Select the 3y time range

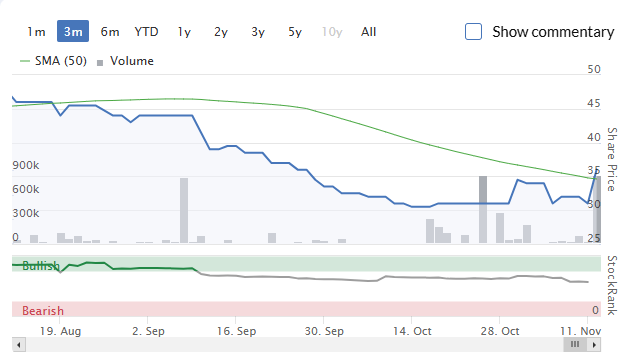(258, 31)
